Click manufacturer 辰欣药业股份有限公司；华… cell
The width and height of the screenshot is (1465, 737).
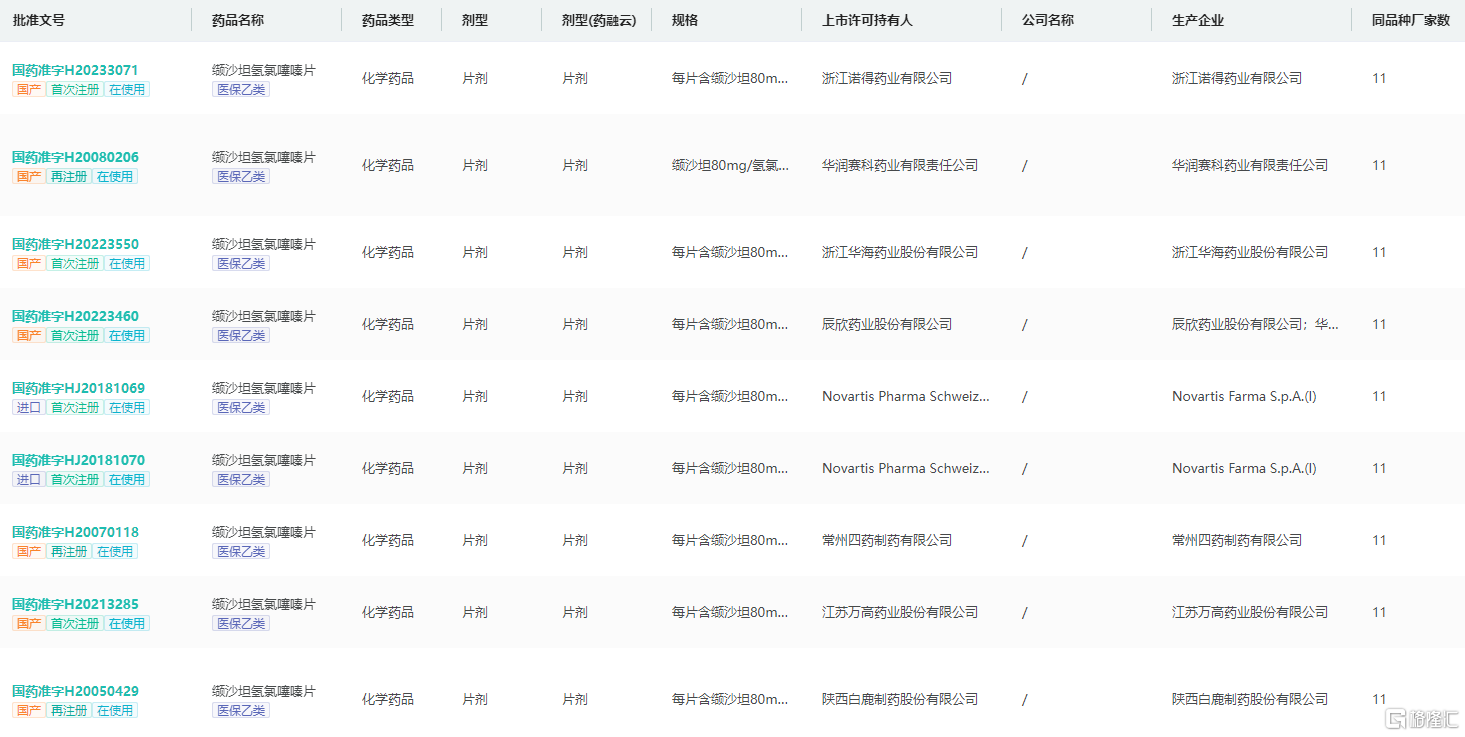(x=1255, y=324)
